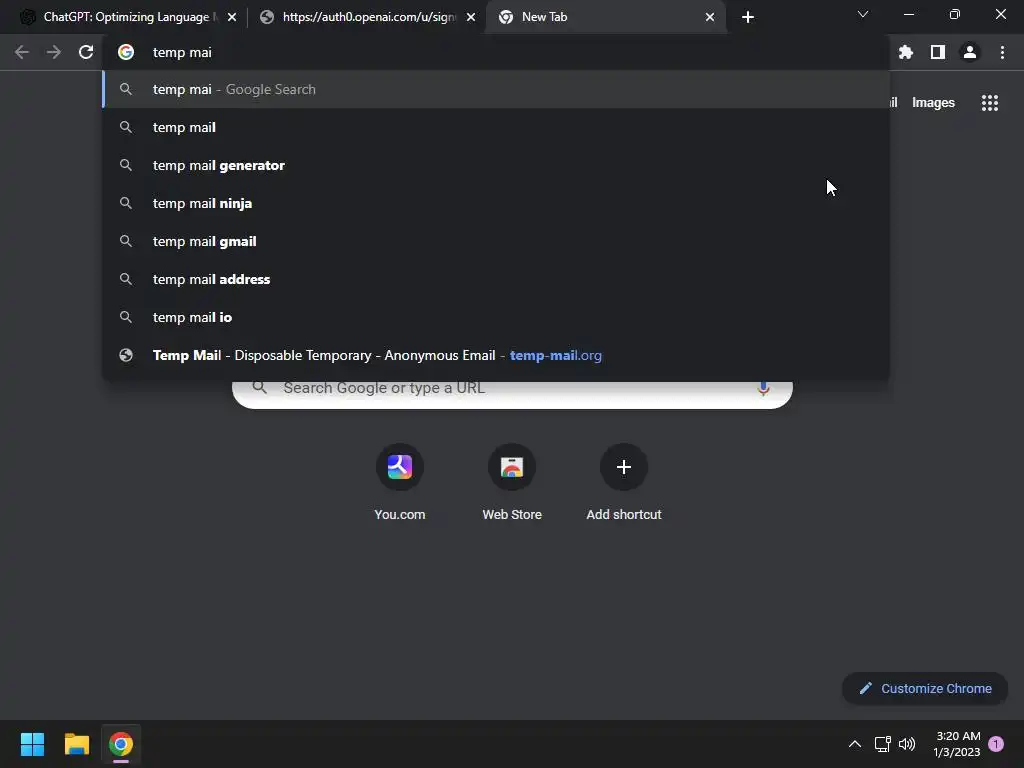
Task: Open the Web Store shortcut
Action: pyautogui.click(x=512, y=482)
